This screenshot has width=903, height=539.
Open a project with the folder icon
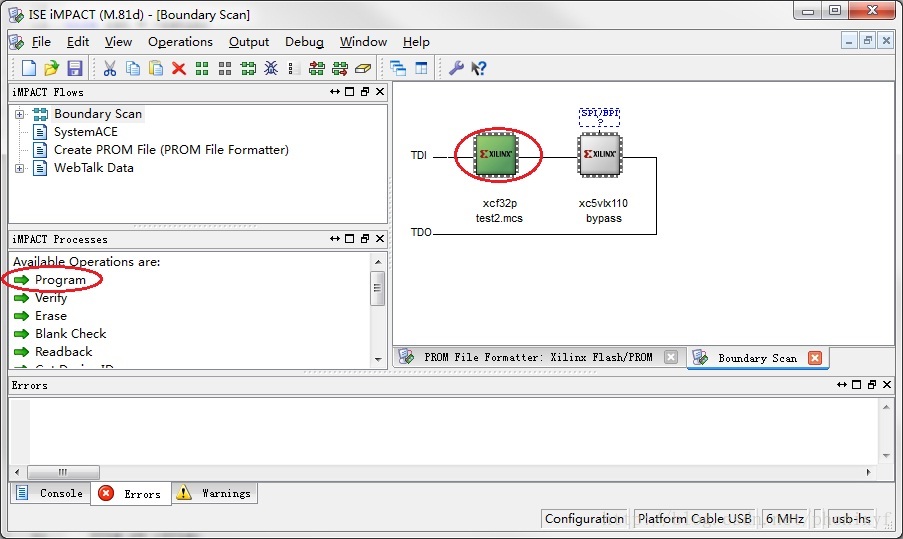click(x=51, y=68)
